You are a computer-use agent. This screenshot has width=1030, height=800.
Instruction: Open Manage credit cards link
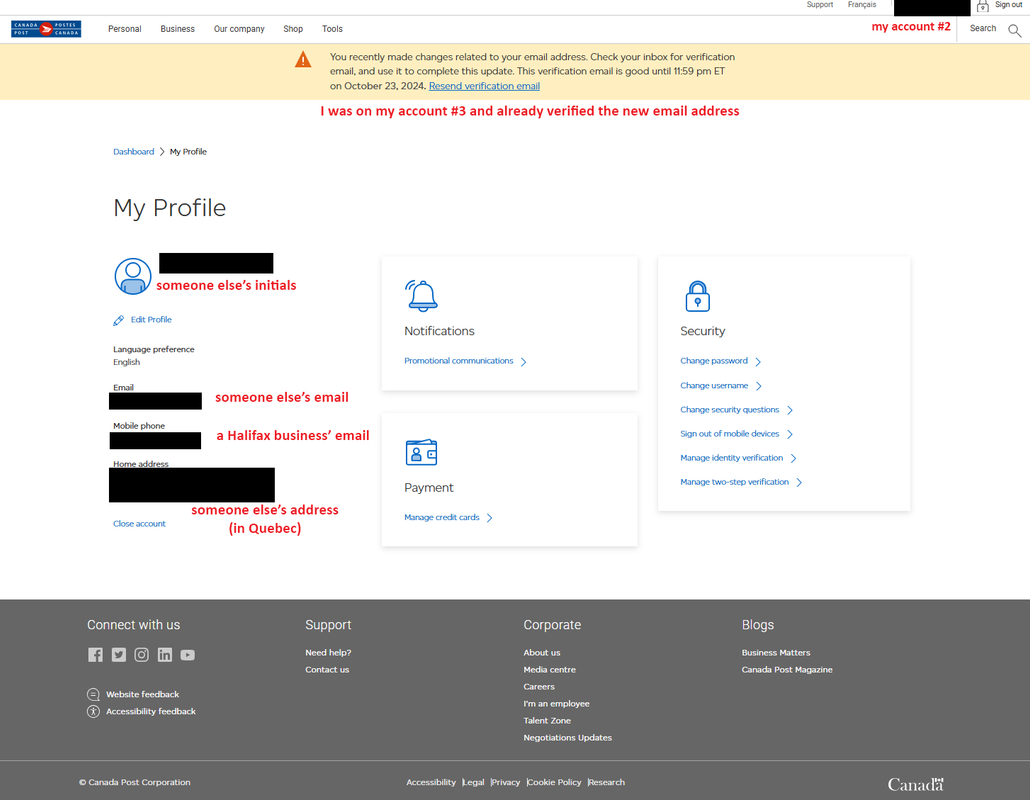click(x=441, y=518)
